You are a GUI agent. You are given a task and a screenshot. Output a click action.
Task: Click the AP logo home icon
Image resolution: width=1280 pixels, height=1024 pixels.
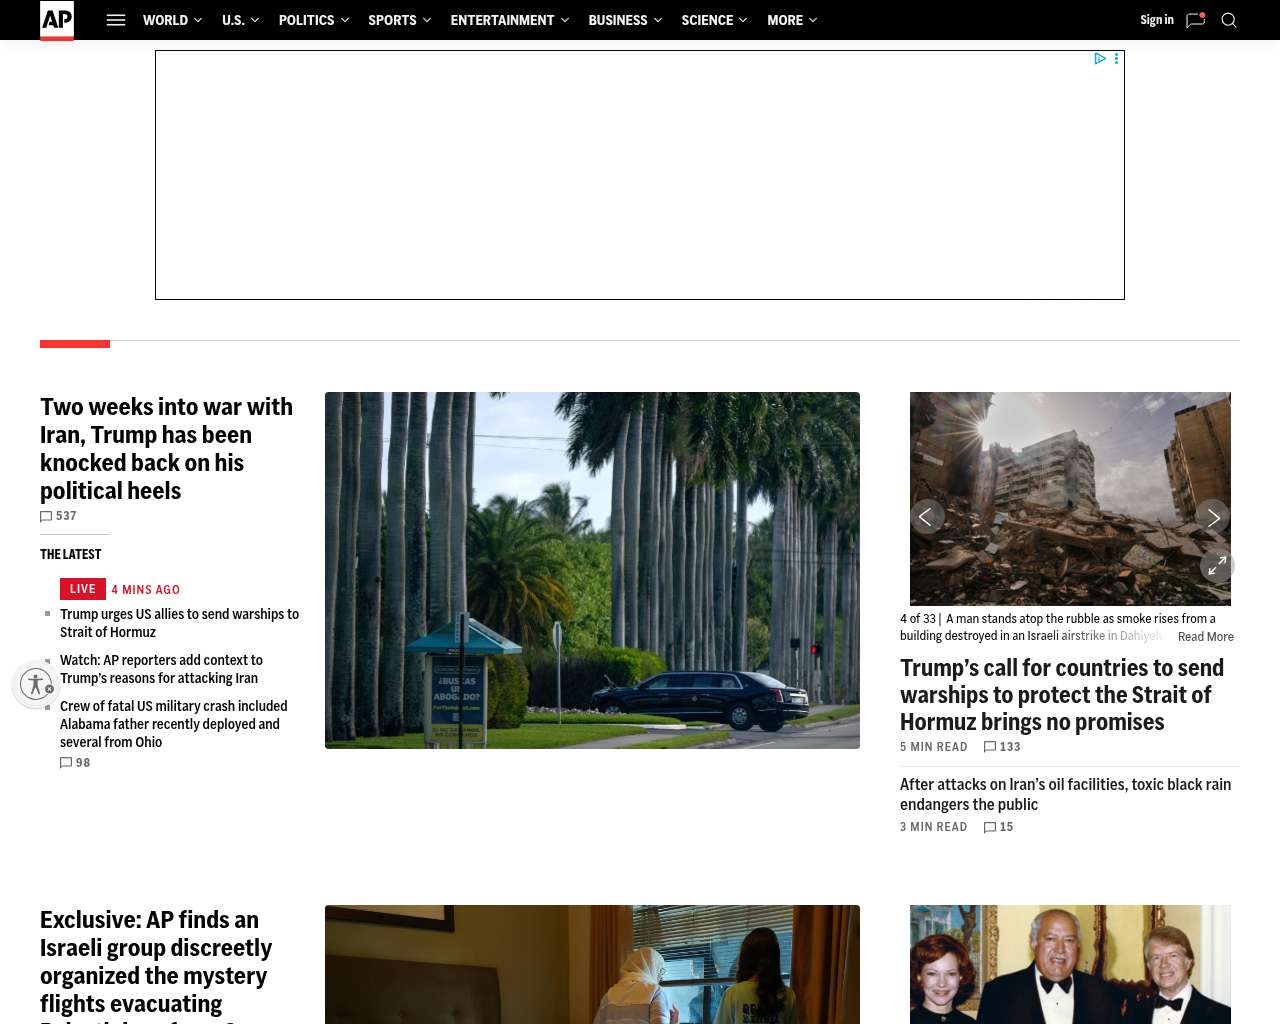tap(57, 20)
